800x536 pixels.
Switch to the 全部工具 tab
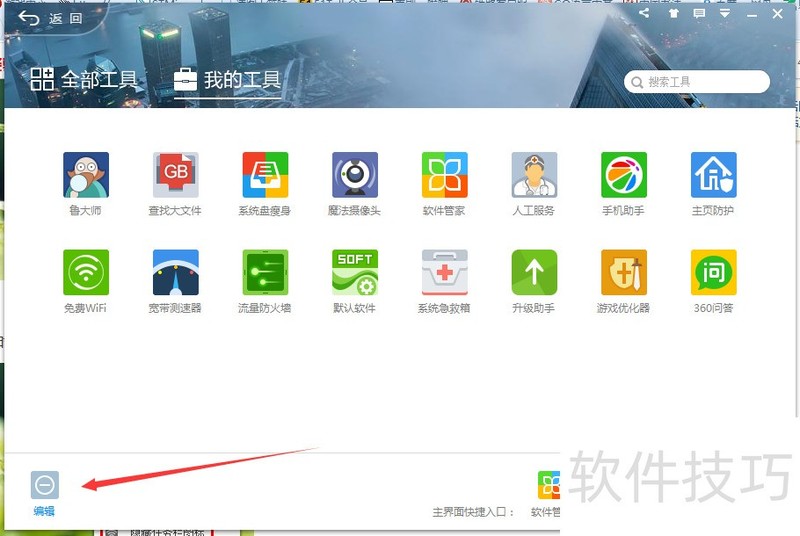84,80
